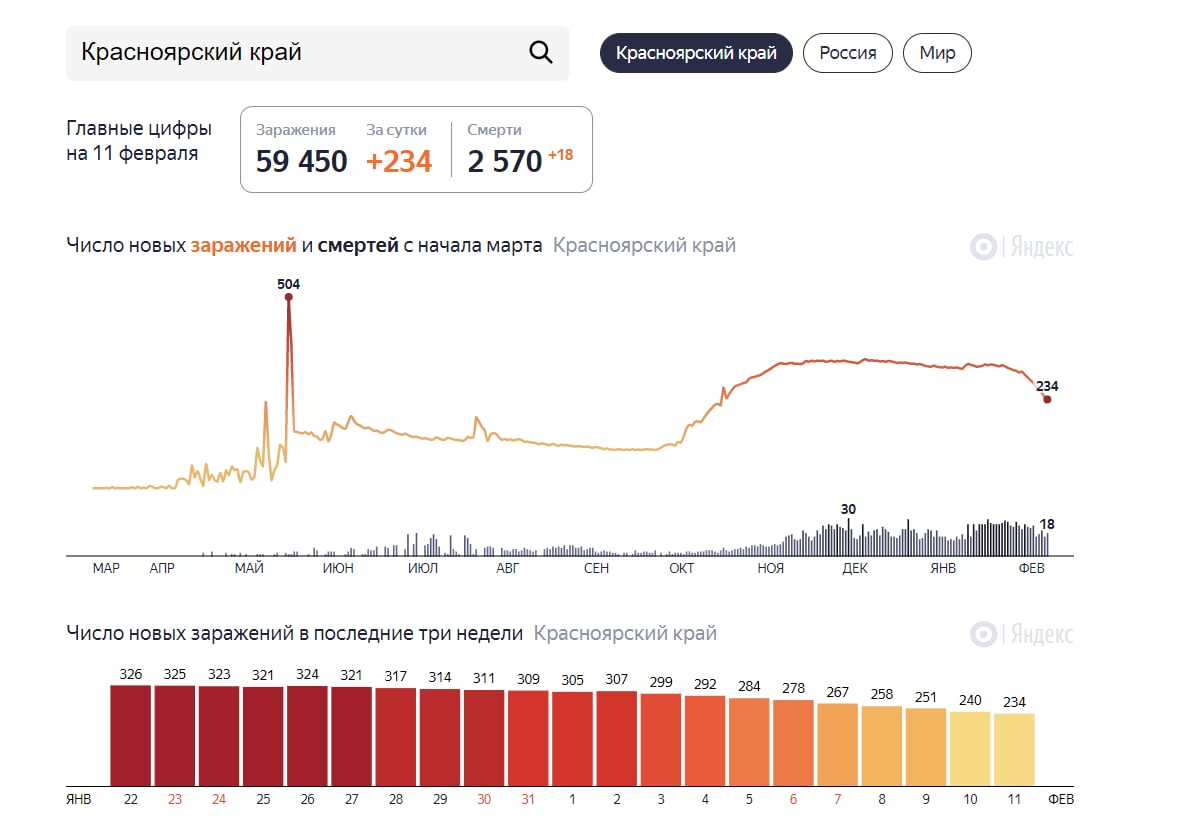Viewport: 1187px width, 824px height.
Task: Click the 504 peak point on chart
Action: pyautogui.click(x=288, y=297)
